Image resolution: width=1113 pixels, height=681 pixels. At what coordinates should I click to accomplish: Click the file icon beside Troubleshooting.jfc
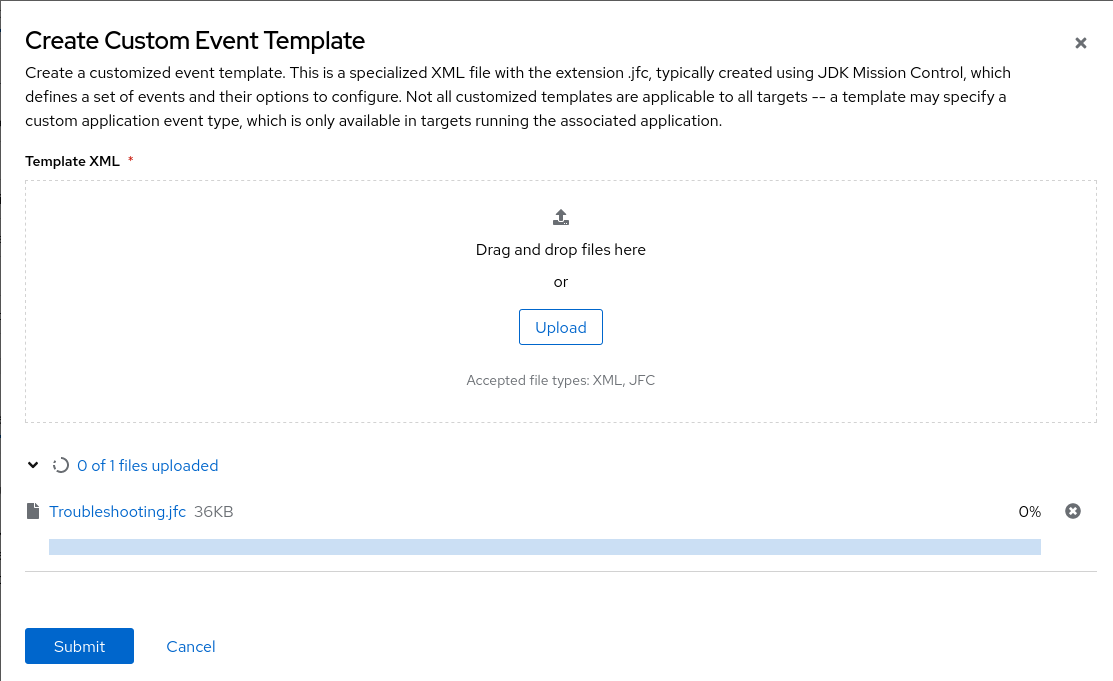point(34,511)
